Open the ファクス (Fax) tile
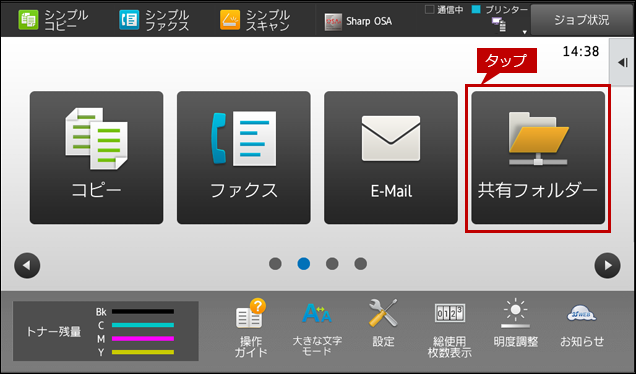 tap(244, 157)
